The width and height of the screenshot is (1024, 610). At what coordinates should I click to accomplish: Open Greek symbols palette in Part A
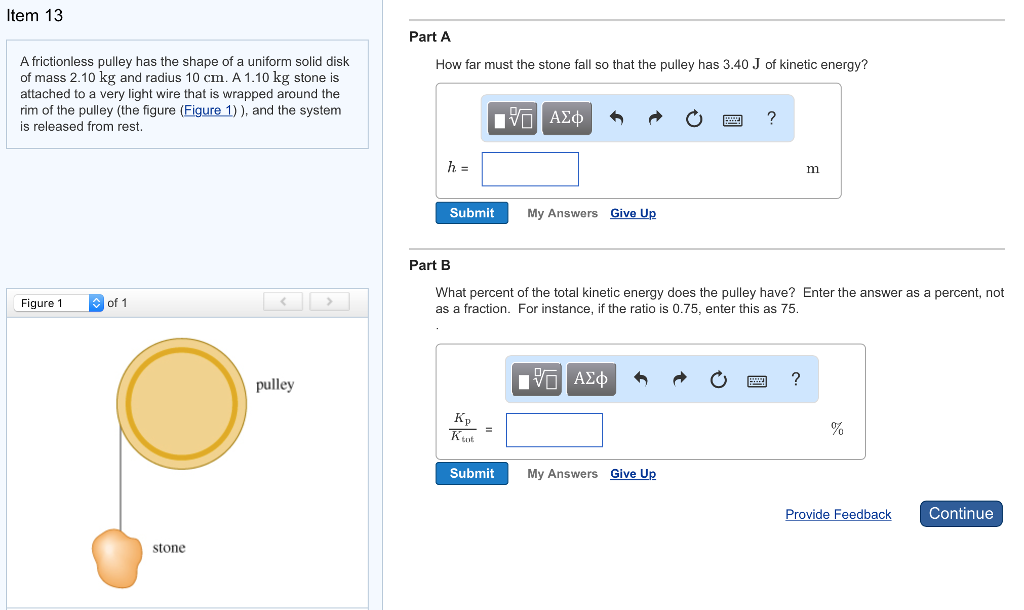pos(566,118)
